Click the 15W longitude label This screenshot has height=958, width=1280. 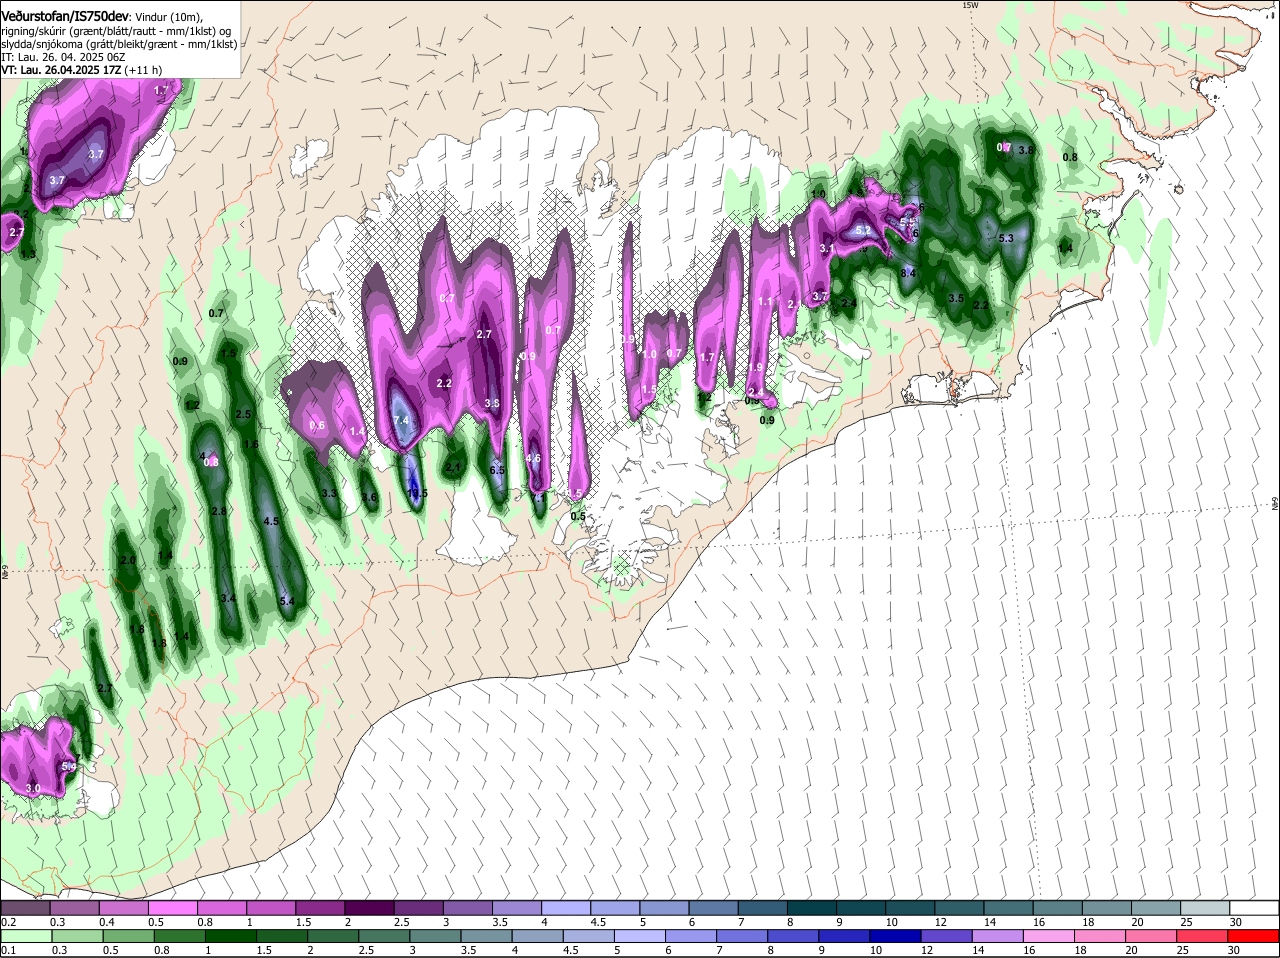click(x=969, y=5)
